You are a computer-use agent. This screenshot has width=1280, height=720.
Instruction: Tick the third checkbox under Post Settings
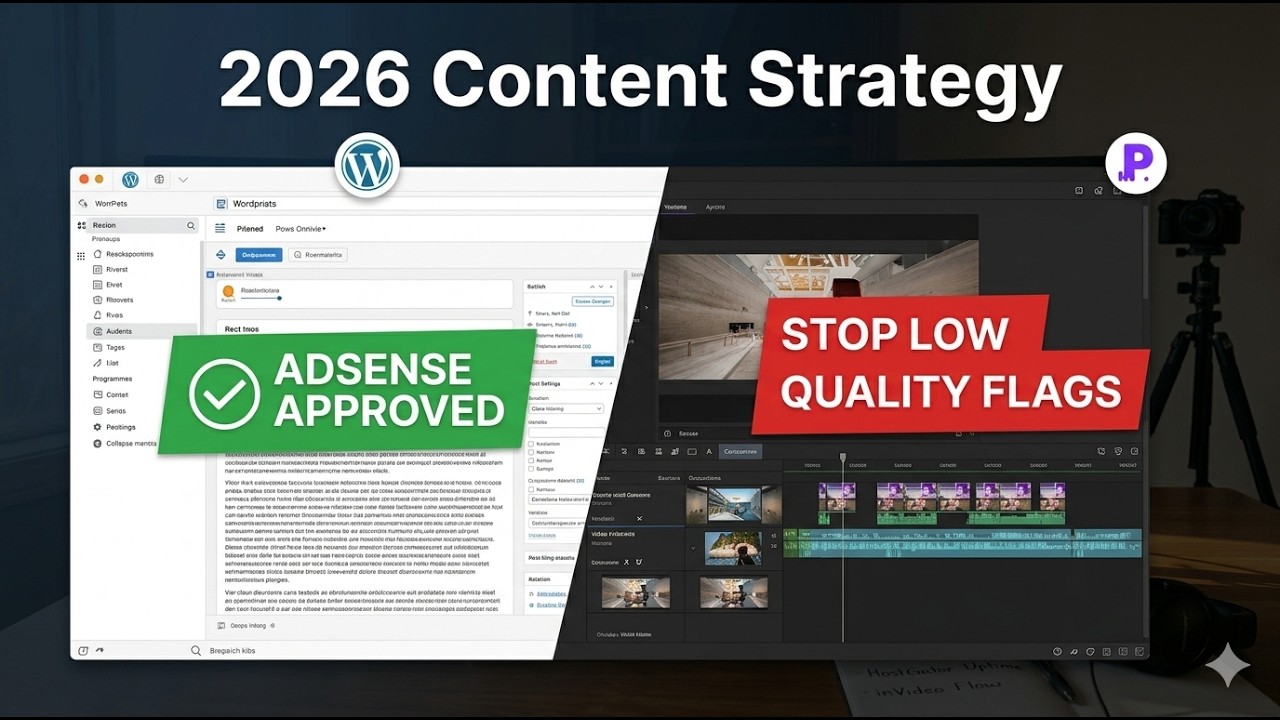530,460
